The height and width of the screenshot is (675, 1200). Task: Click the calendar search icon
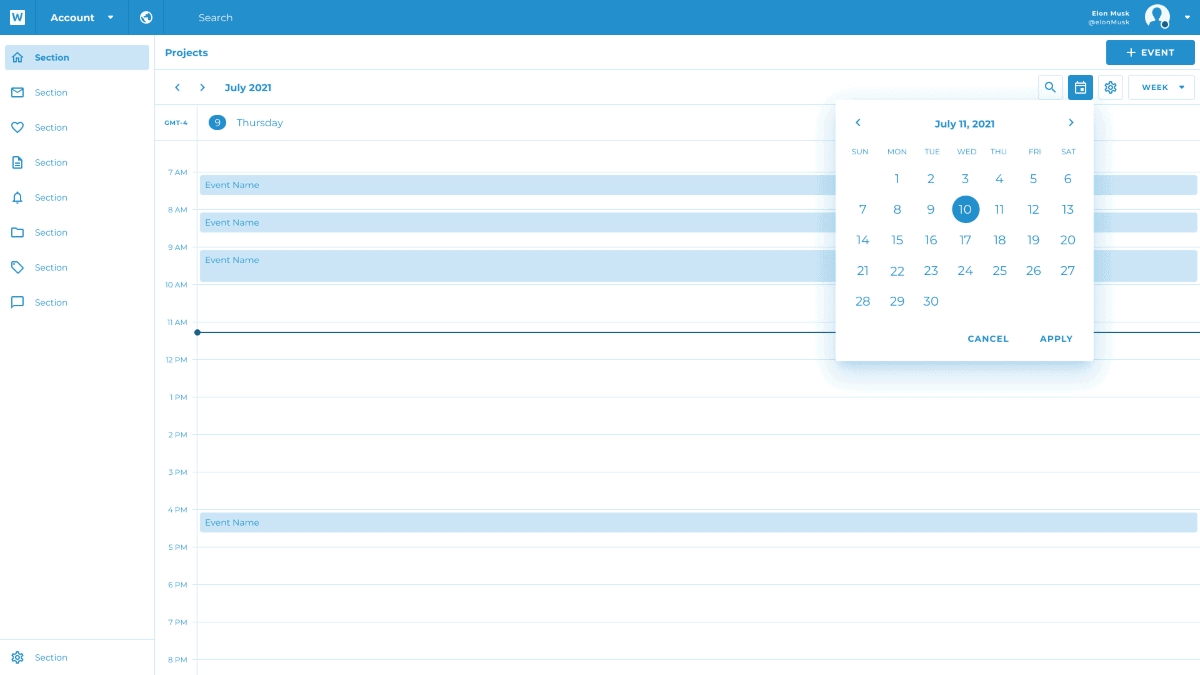point(1050,87)
